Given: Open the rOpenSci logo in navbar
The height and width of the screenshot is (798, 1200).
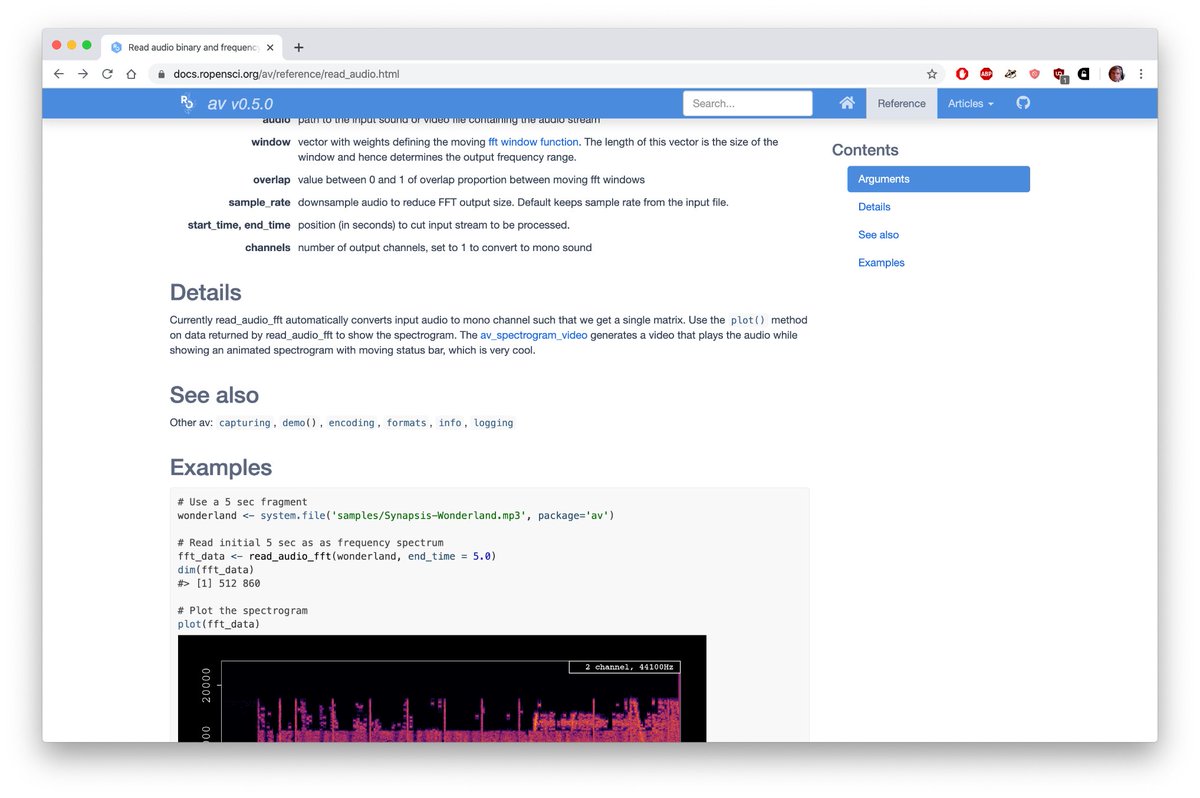Looking at the screenshot, I should point(187,103).
